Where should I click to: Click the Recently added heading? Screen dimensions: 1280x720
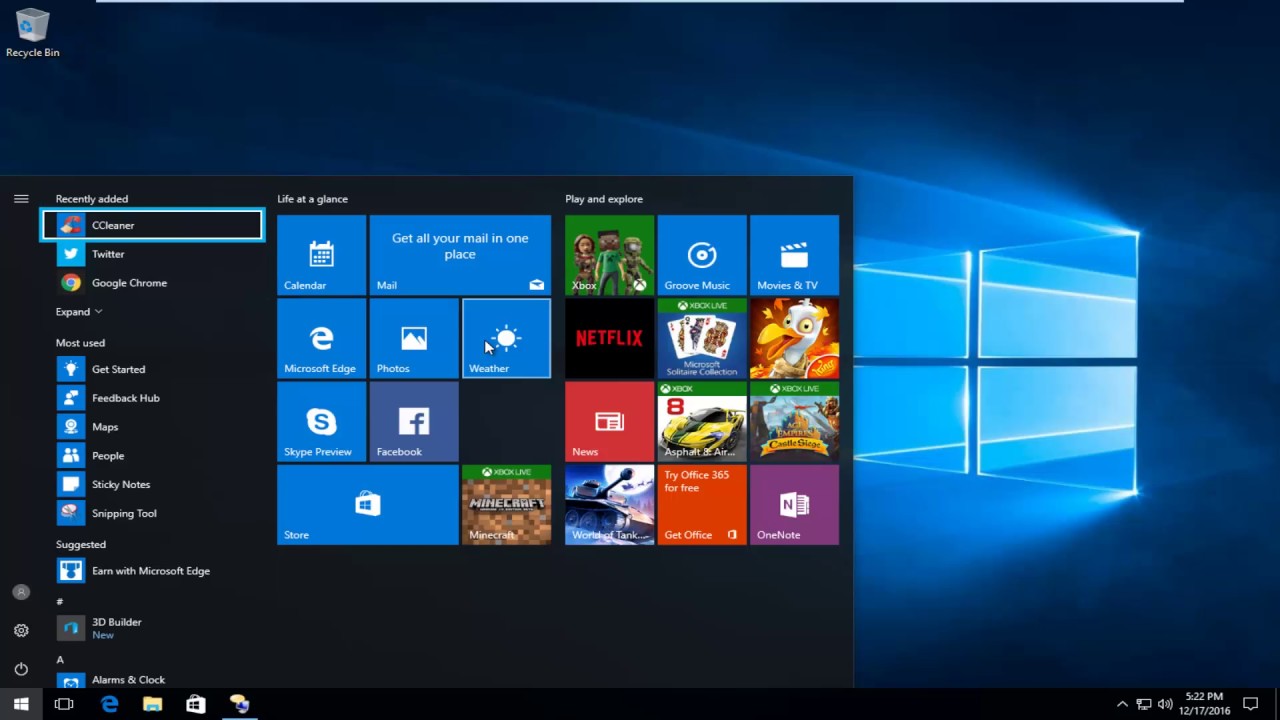pos(92,199)
